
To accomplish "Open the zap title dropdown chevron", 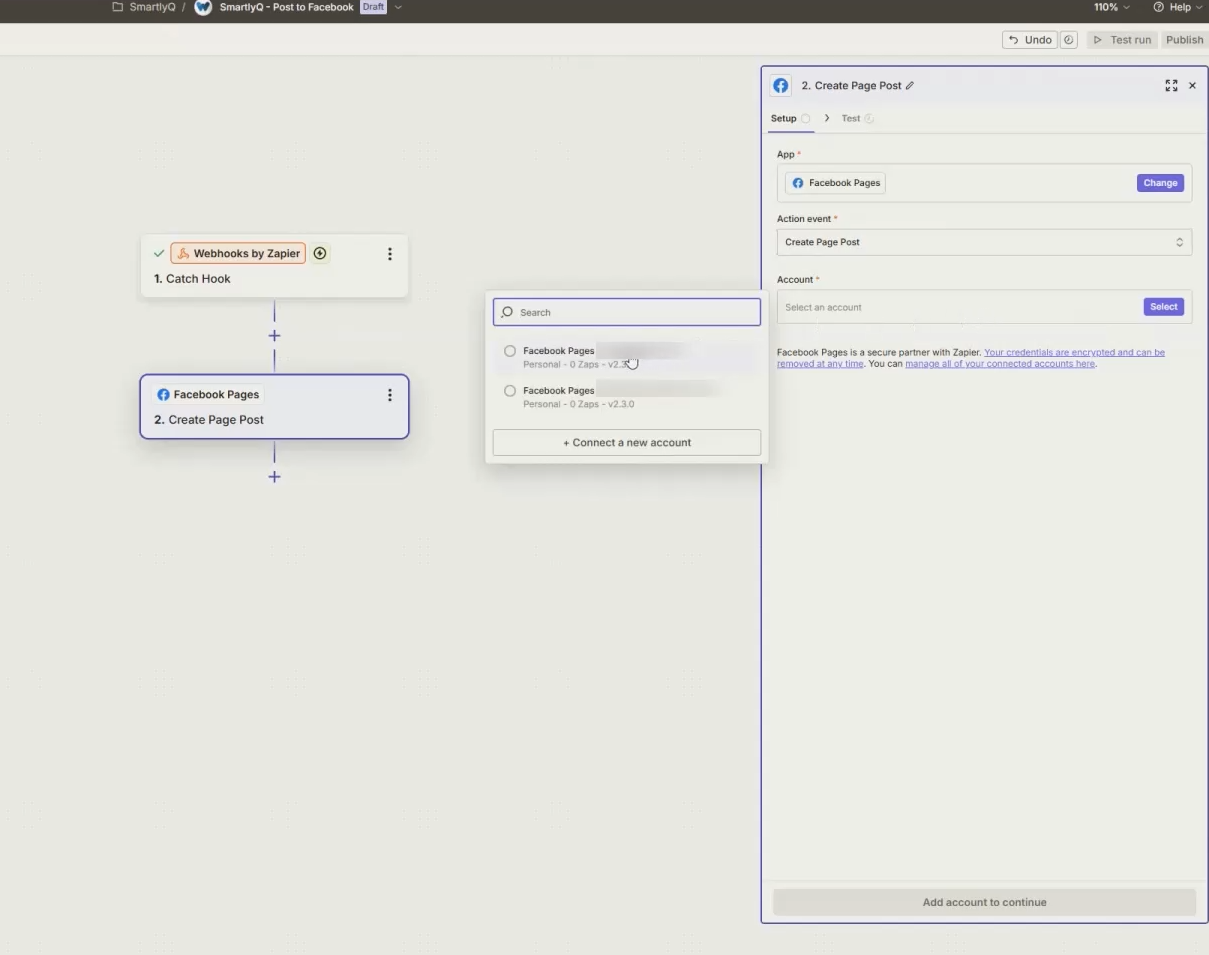I will [398, 7].
